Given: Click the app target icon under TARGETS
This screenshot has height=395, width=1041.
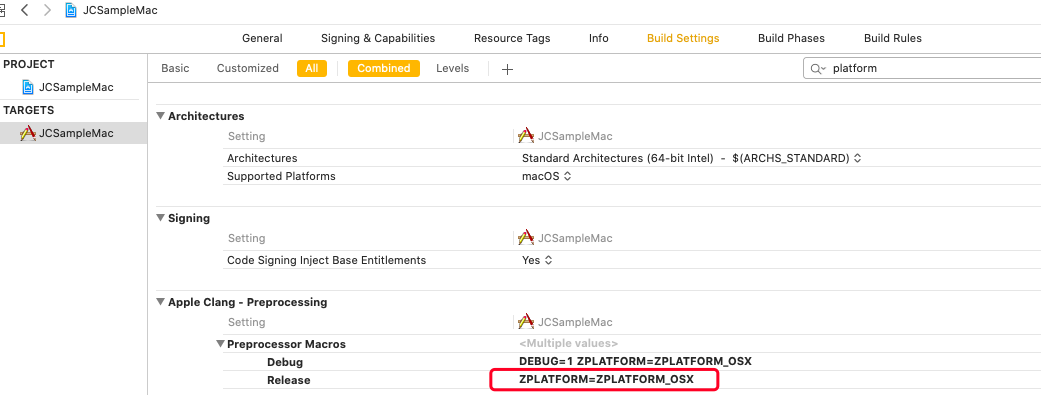Looking at the screenshot, I should 28,133.
